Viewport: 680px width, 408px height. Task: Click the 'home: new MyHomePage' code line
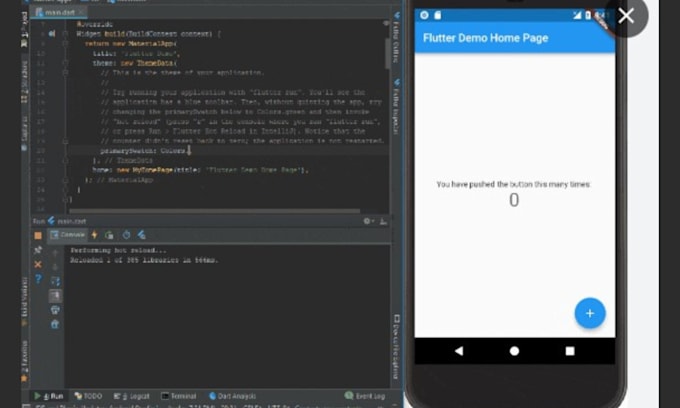pyautogui.click(x=200, y=170)
